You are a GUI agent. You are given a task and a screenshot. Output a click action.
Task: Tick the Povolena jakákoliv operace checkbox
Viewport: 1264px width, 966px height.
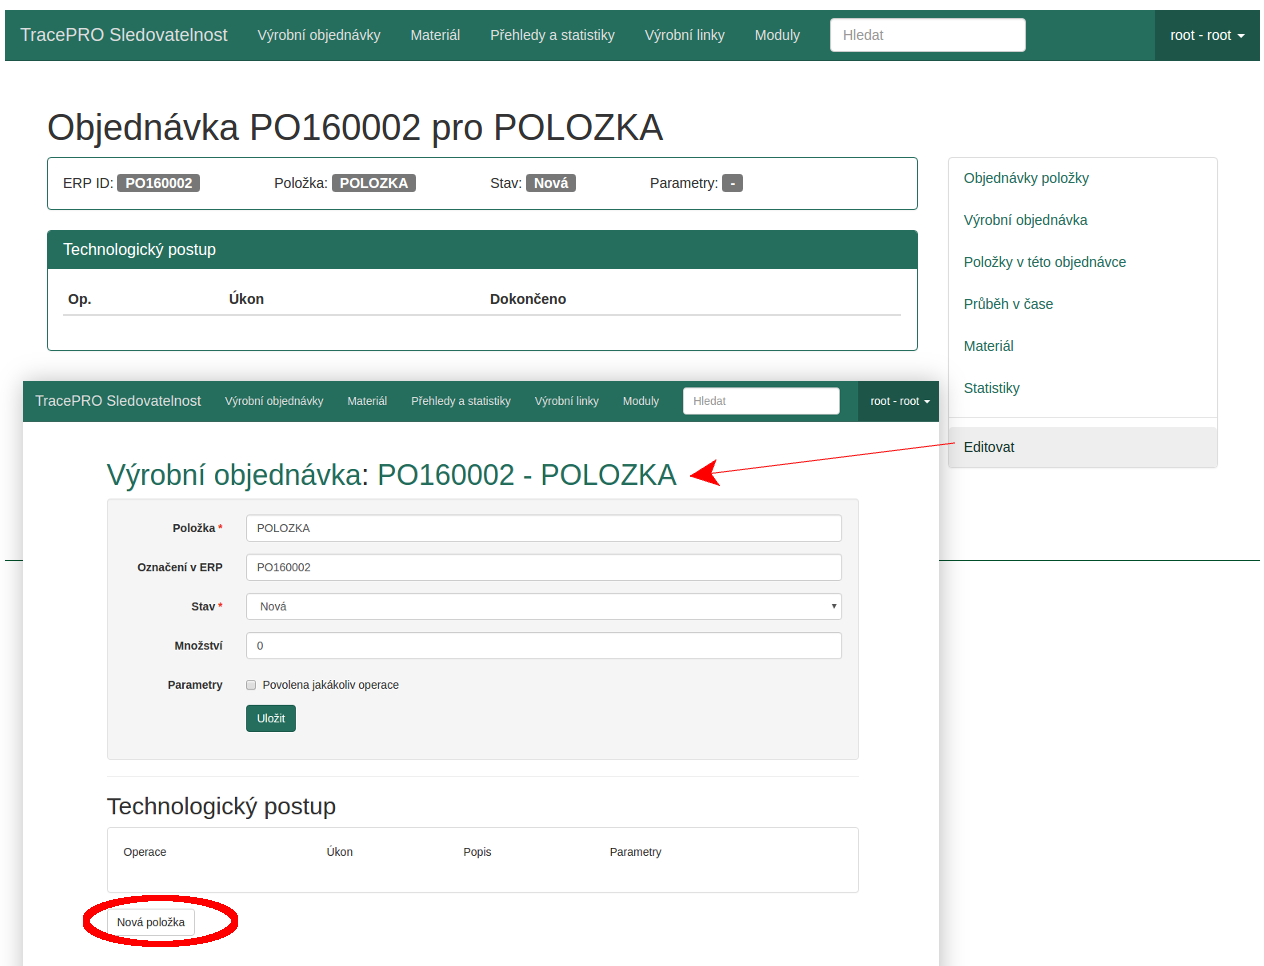[x=251, y=685]
